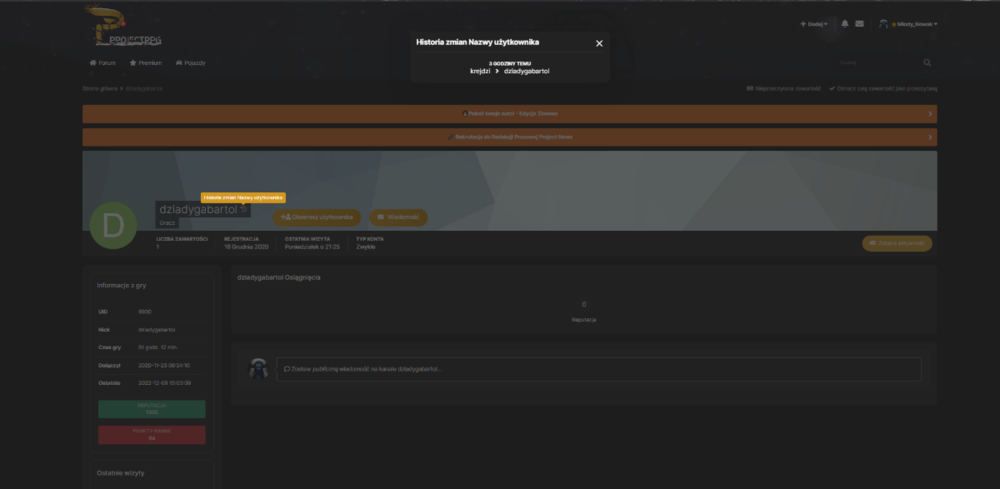Image resolution: width=1000 pixels, height=489 pixels.
Task: Close the username change history popup
Action: 599,43
